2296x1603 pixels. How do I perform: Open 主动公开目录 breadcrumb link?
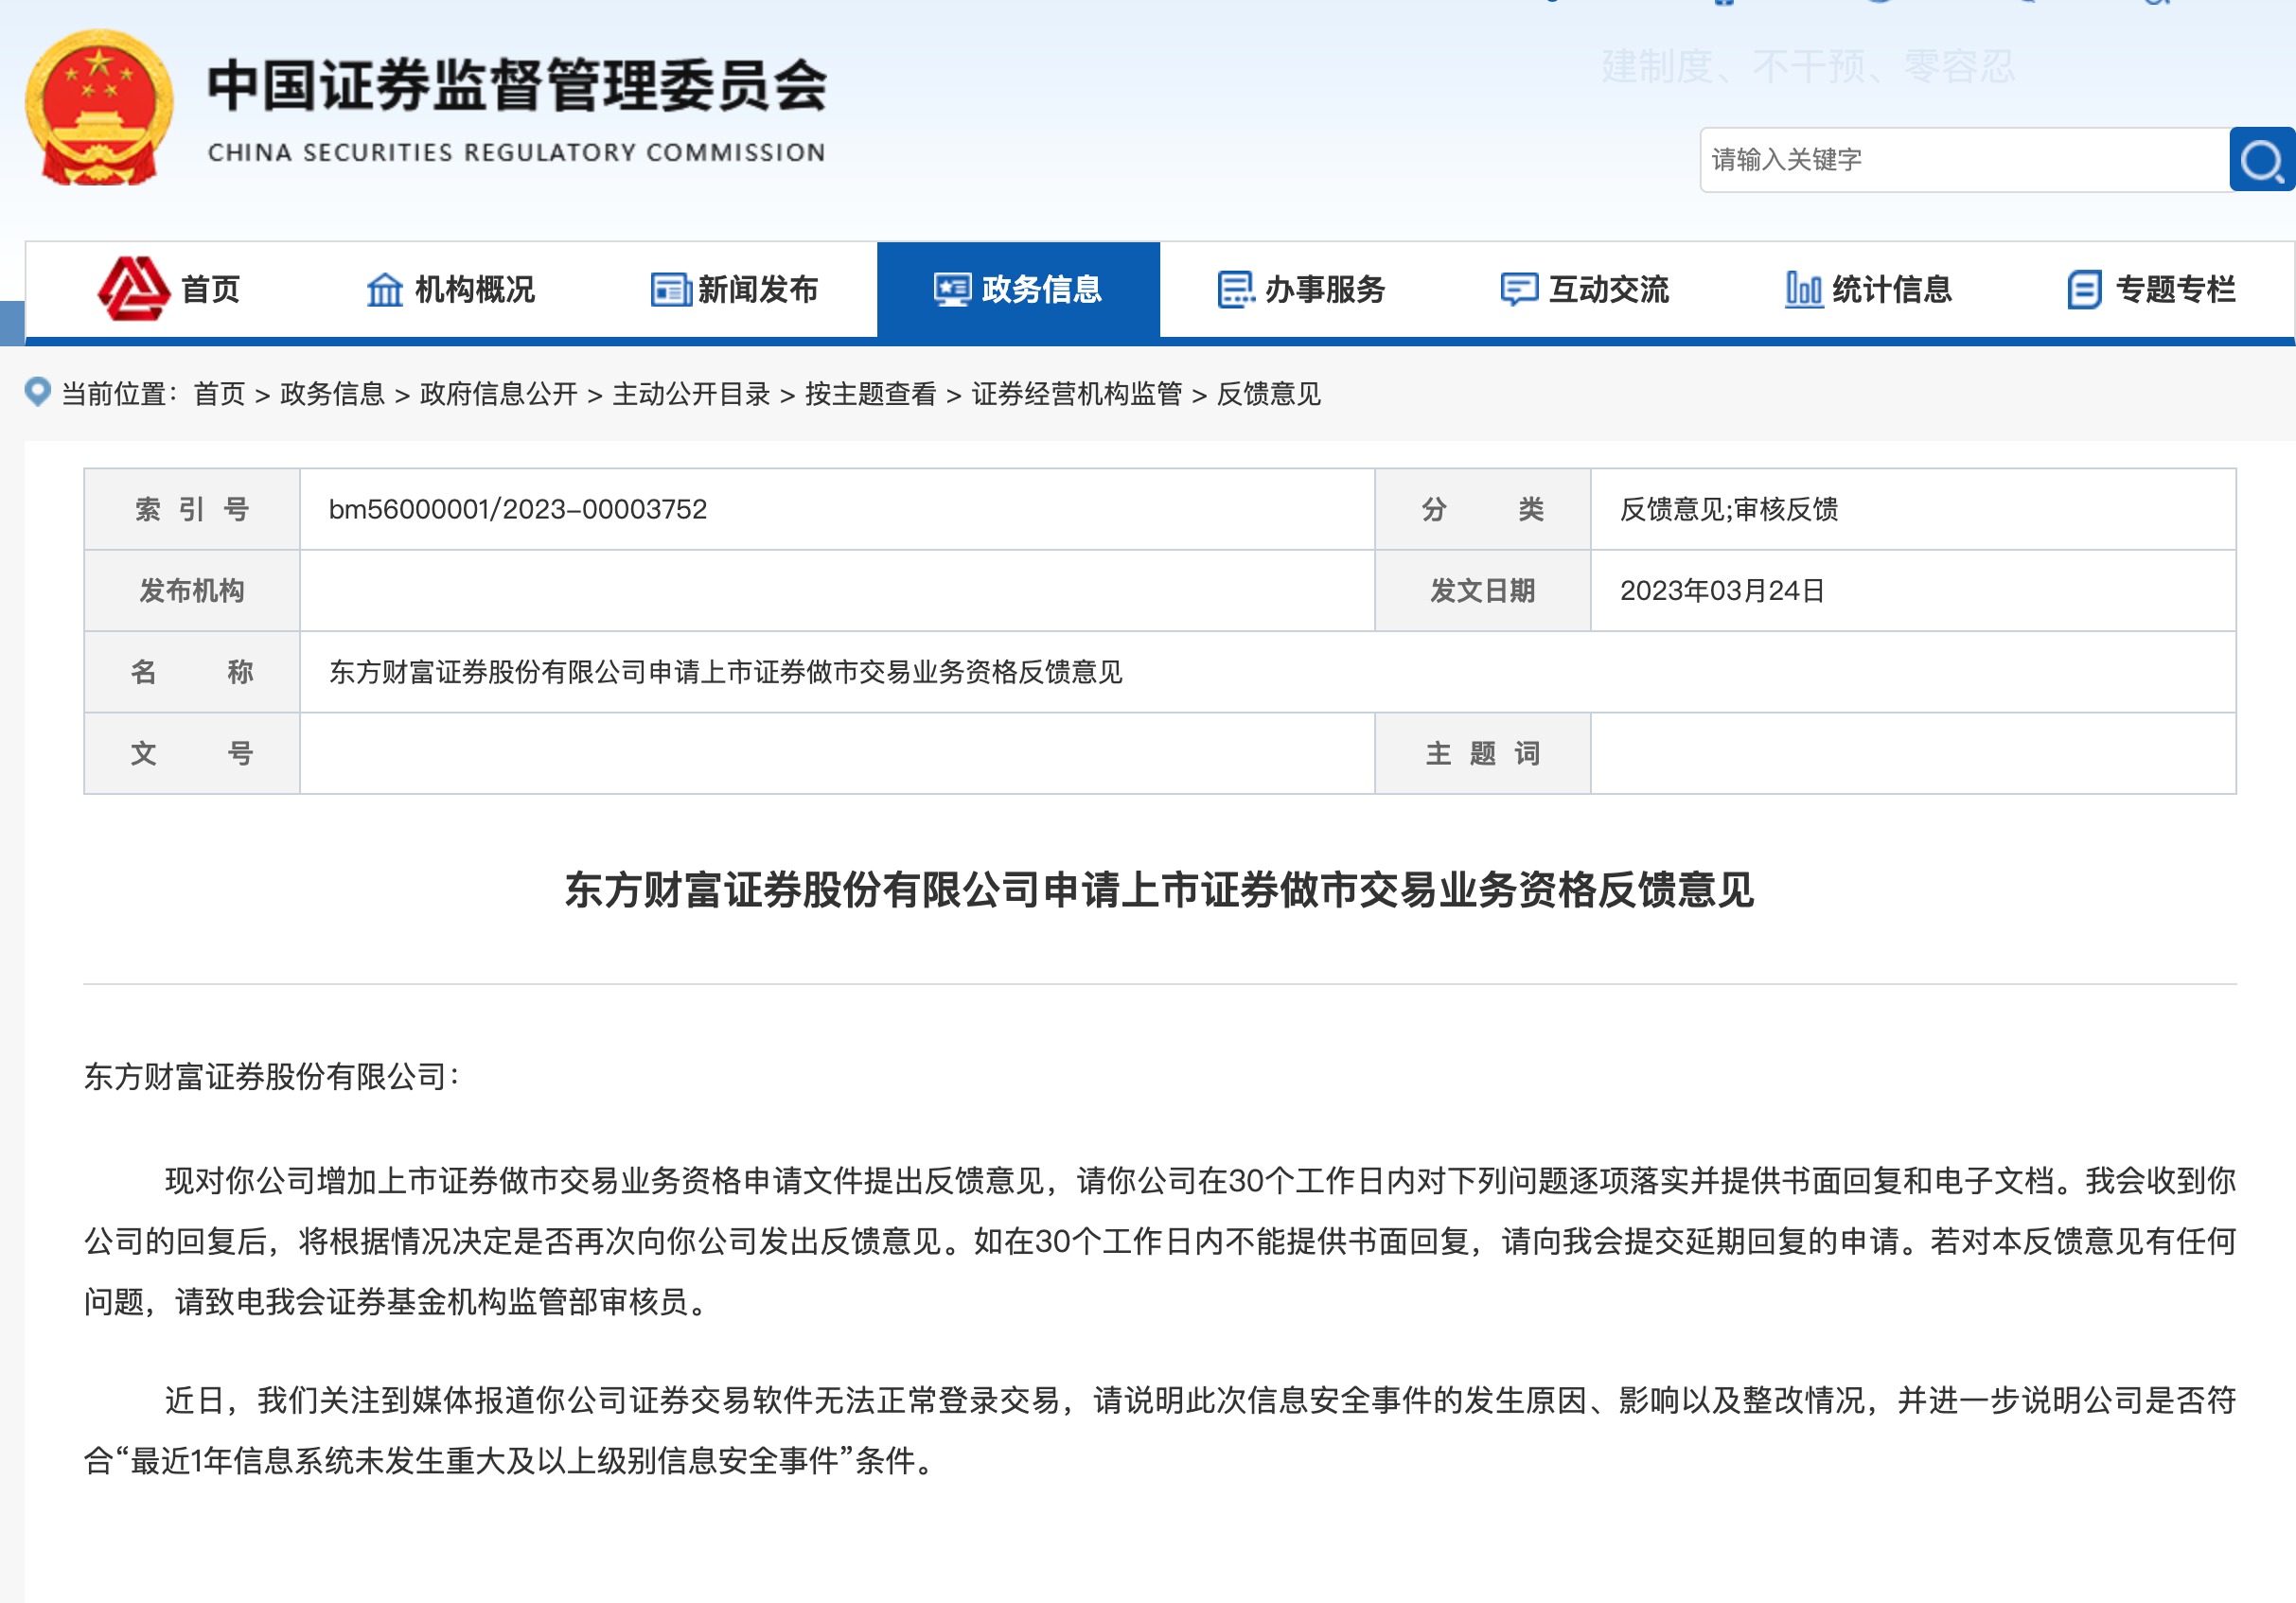[x=691, y=394]
